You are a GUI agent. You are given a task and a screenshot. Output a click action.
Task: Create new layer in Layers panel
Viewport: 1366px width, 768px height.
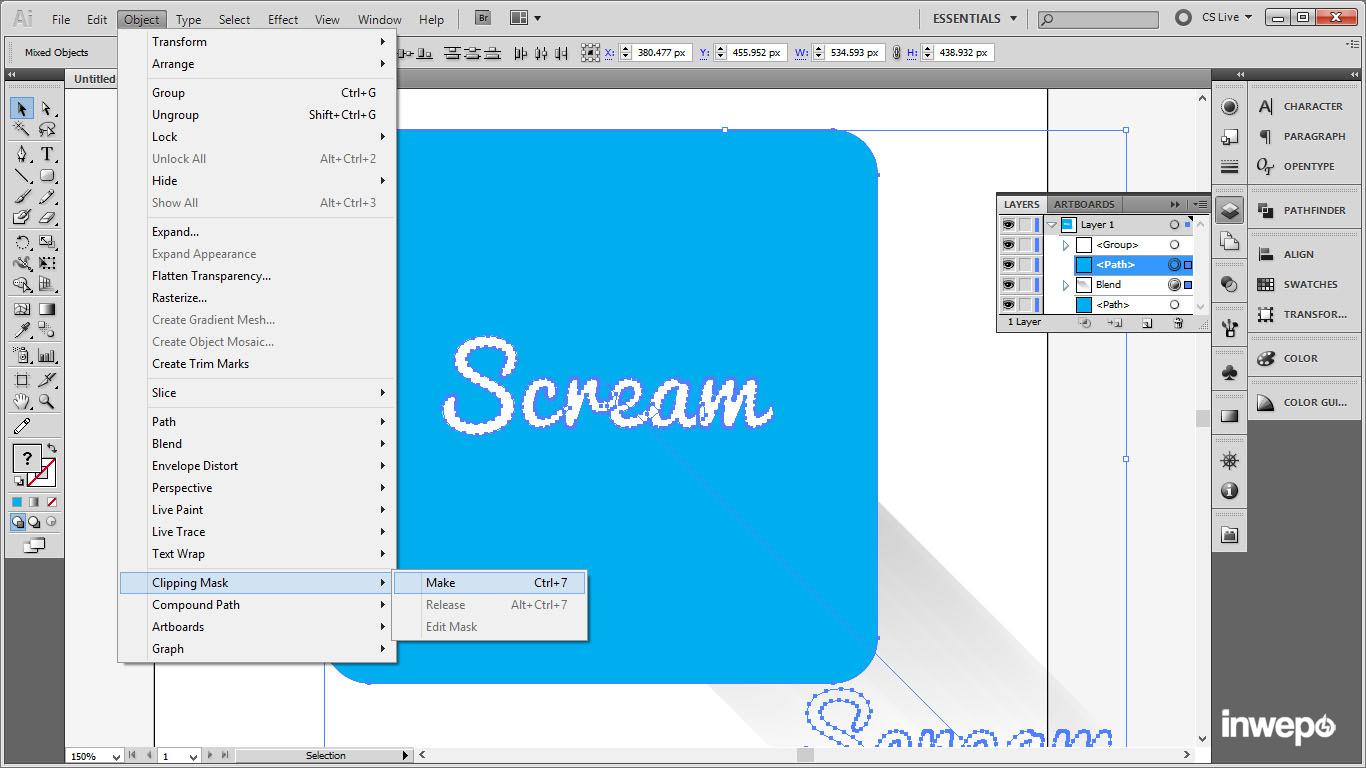click(x=1147, y=323)
